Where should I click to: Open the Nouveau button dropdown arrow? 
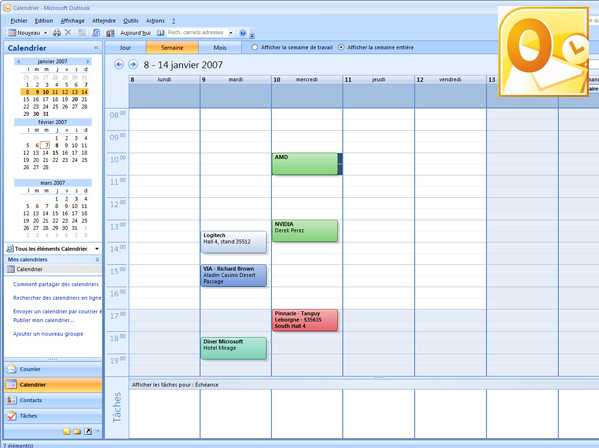tap(45, 33)
